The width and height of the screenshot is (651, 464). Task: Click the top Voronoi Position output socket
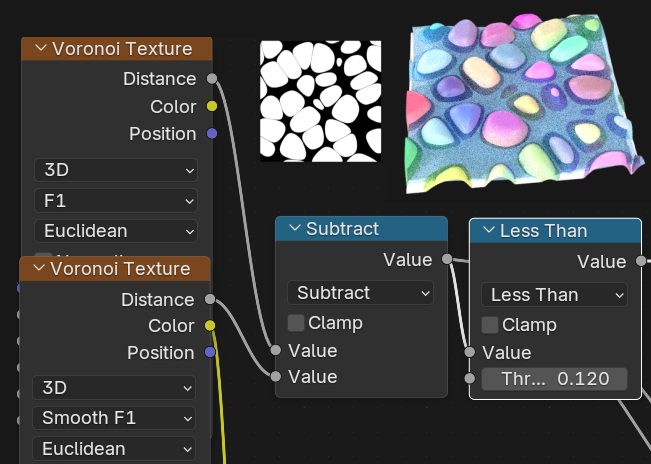click(211, 133)
